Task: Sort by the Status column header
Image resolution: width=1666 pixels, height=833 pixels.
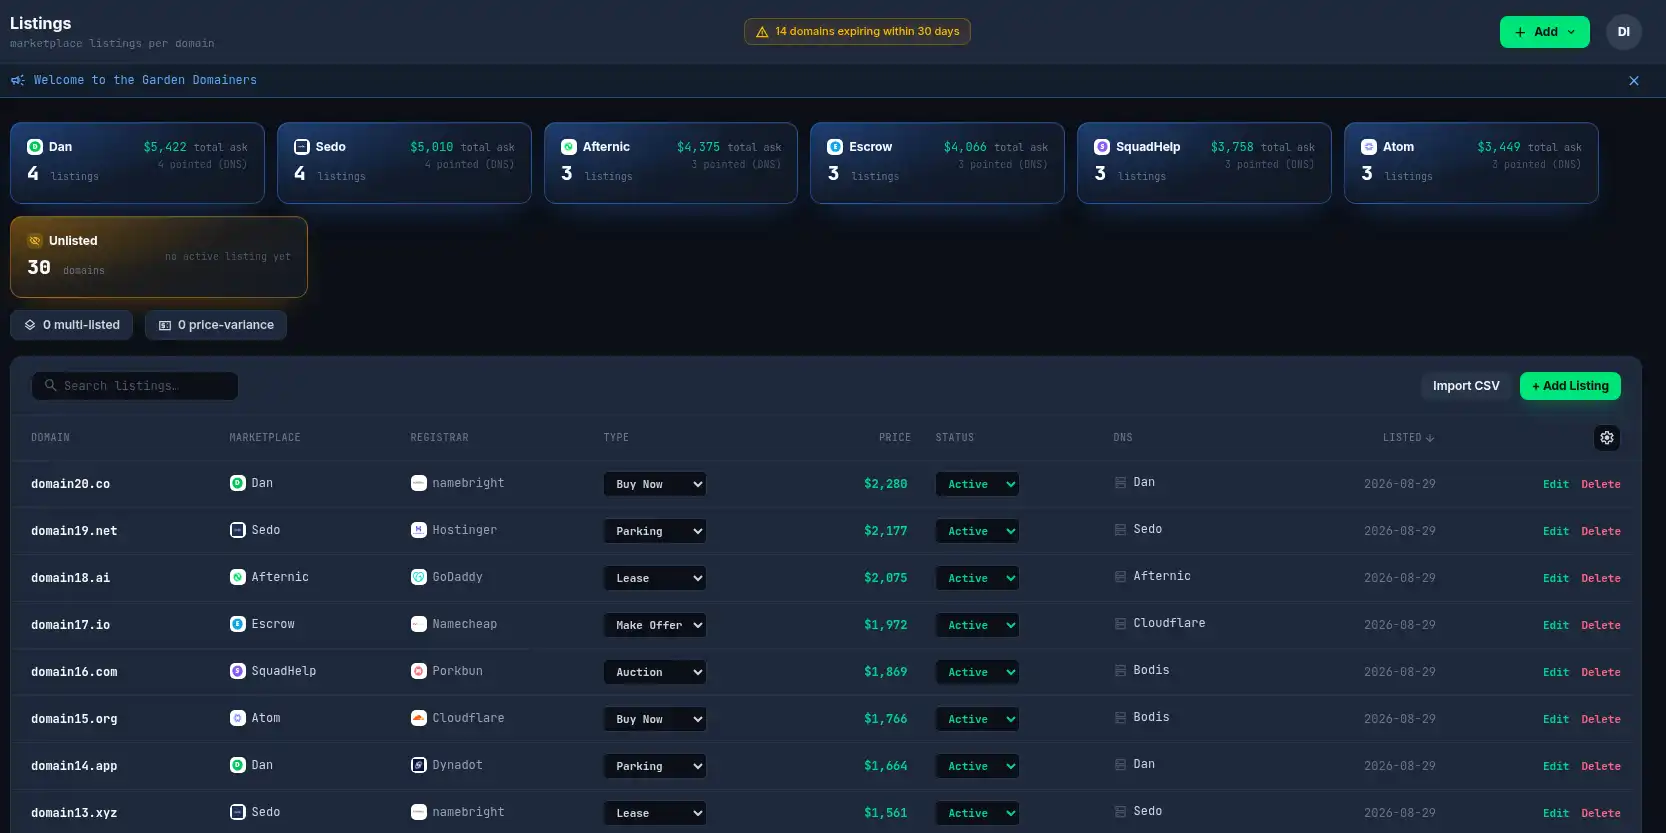Action: pyautogui.click(x=955, y=438)
